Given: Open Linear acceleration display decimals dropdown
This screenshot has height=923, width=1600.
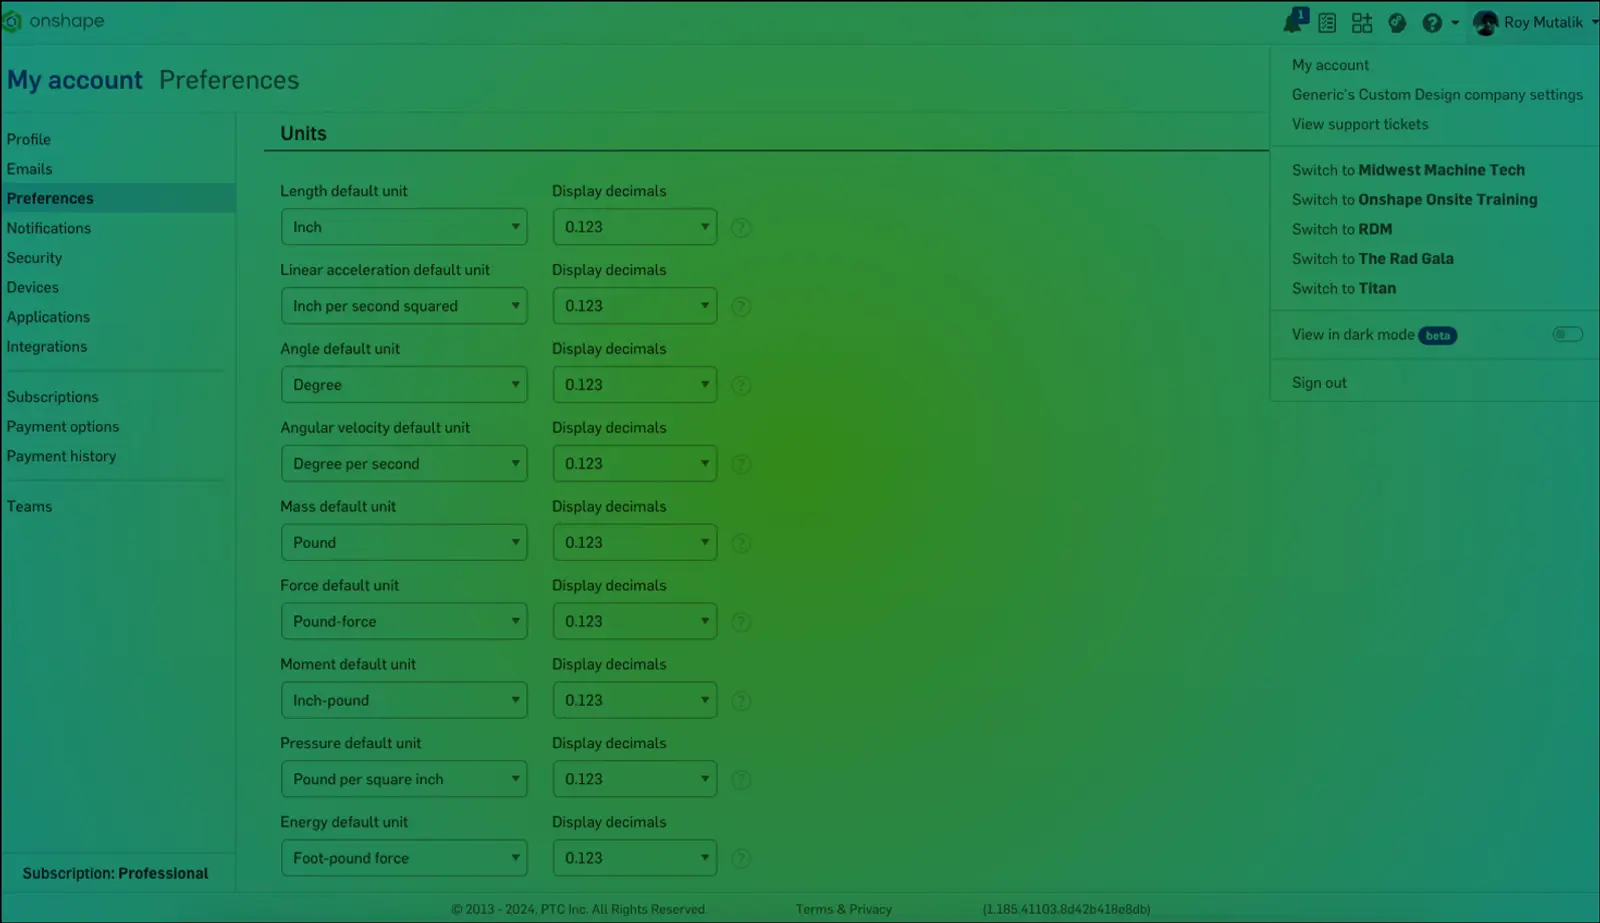Looking at the screenshot, I should [x=635, y=306].
